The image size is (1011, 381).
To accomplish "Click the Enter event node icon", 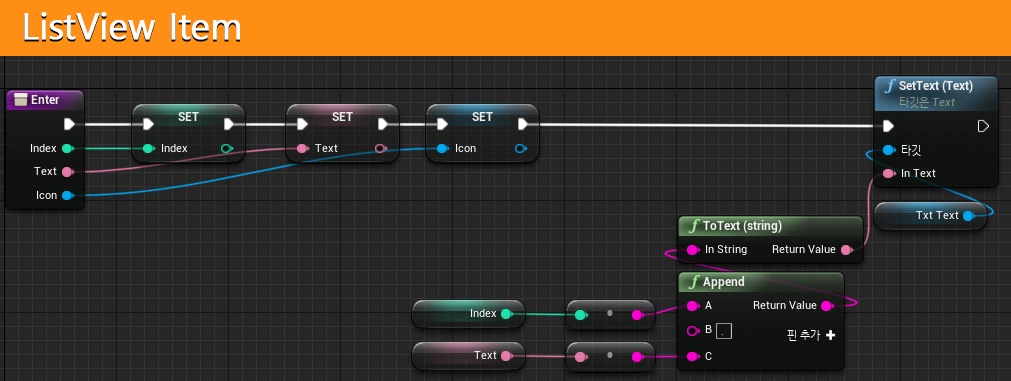I will (x=21, y=99).
